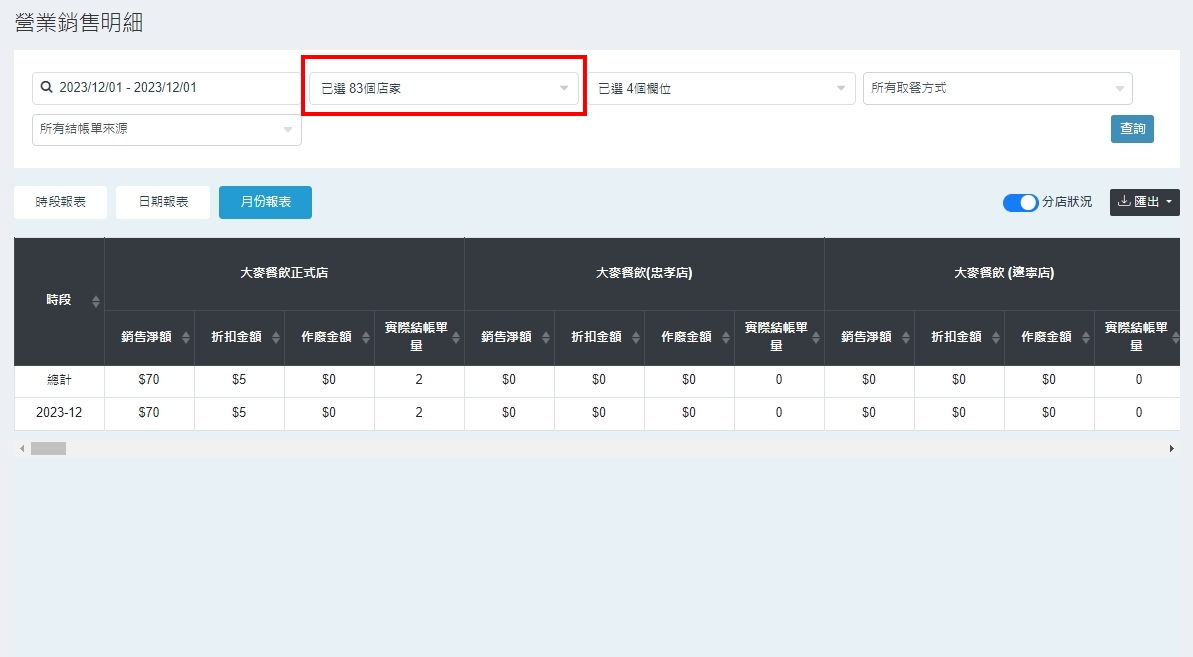Switch to the 時段報表 tab
1193x657 pixels.
click(x=60, y=202)
